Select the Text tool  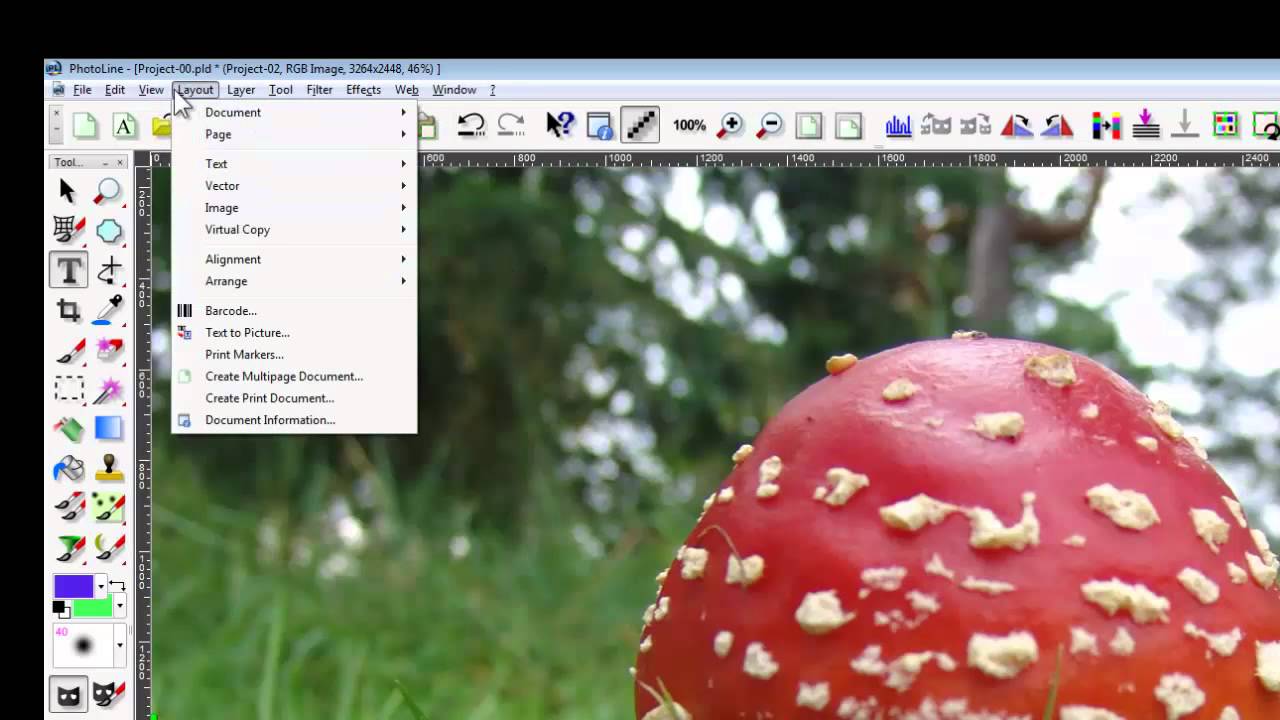[68, 270]
